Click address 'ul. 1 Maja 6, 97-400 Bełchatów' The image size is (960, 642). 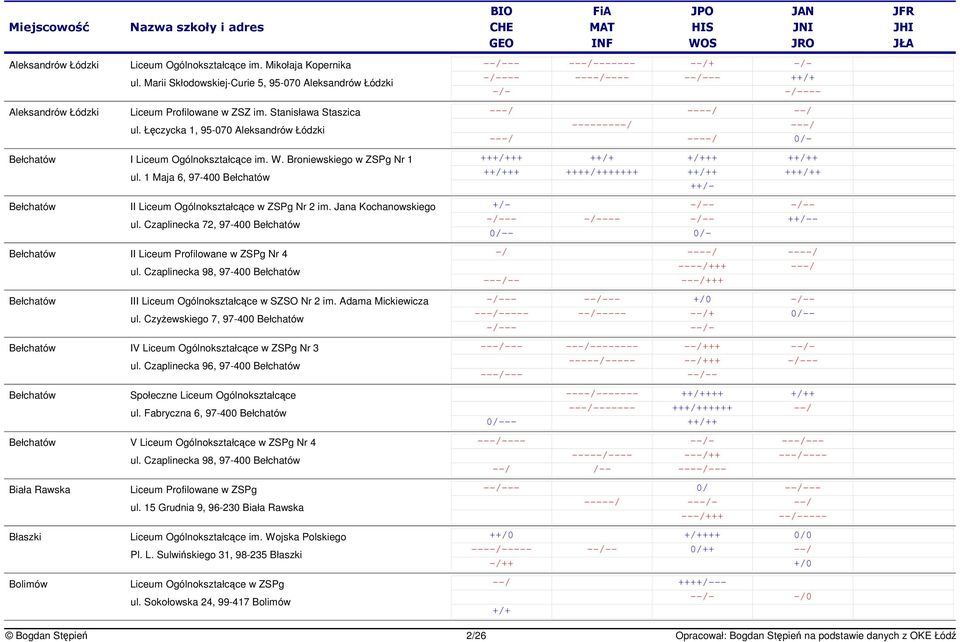(200, 177)
